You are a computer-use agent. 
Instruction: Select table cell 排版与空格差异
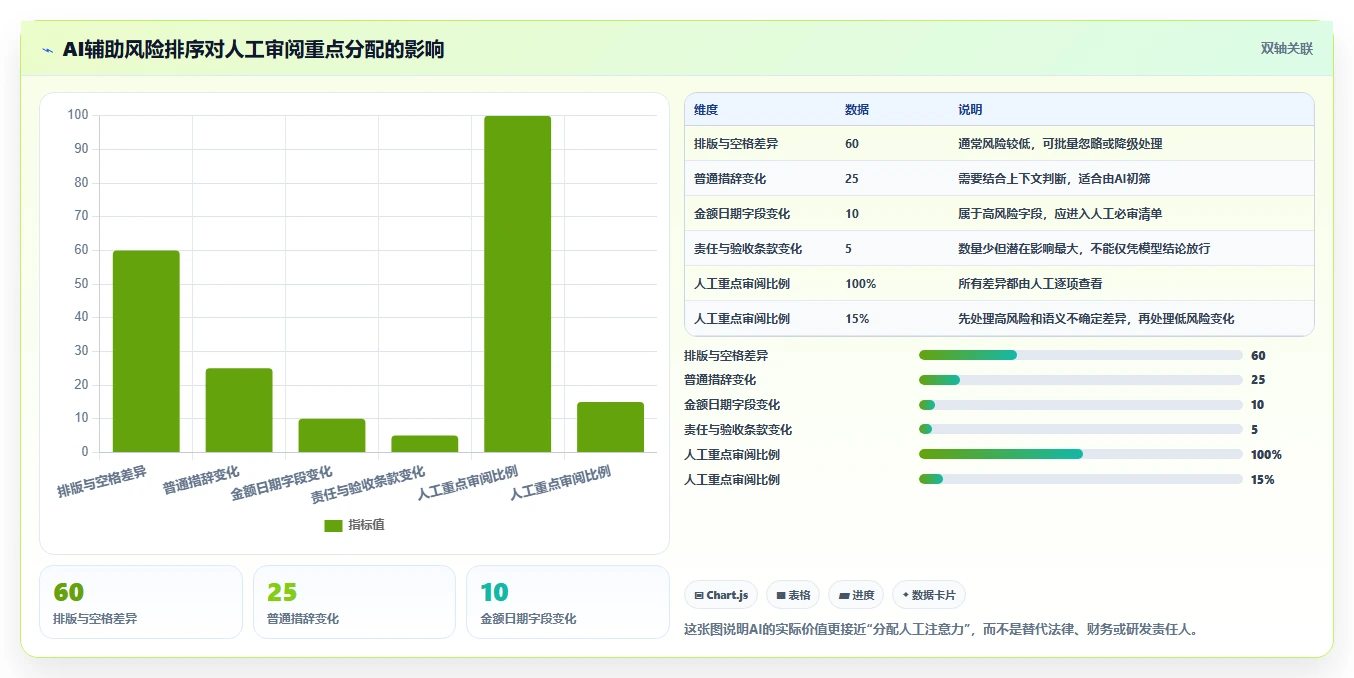click(736, 144)
